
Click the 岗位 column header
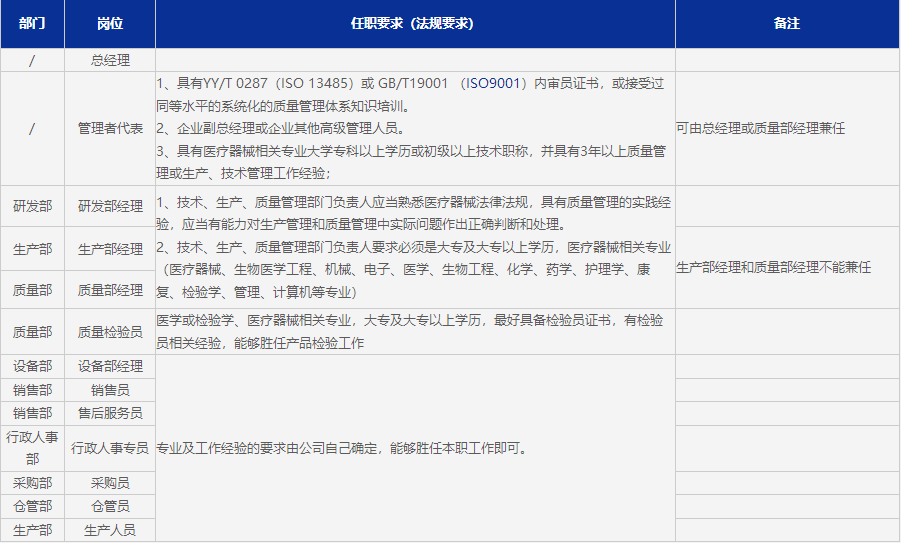click(x=110, y=23)
